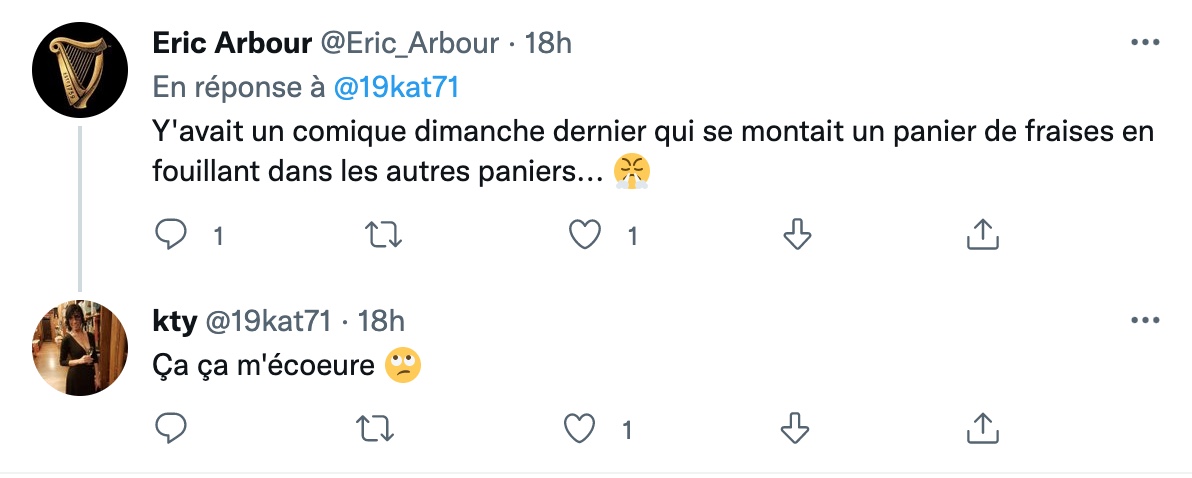
Task: Open more options menu for kty's tweet
Action: (1145, 321)
